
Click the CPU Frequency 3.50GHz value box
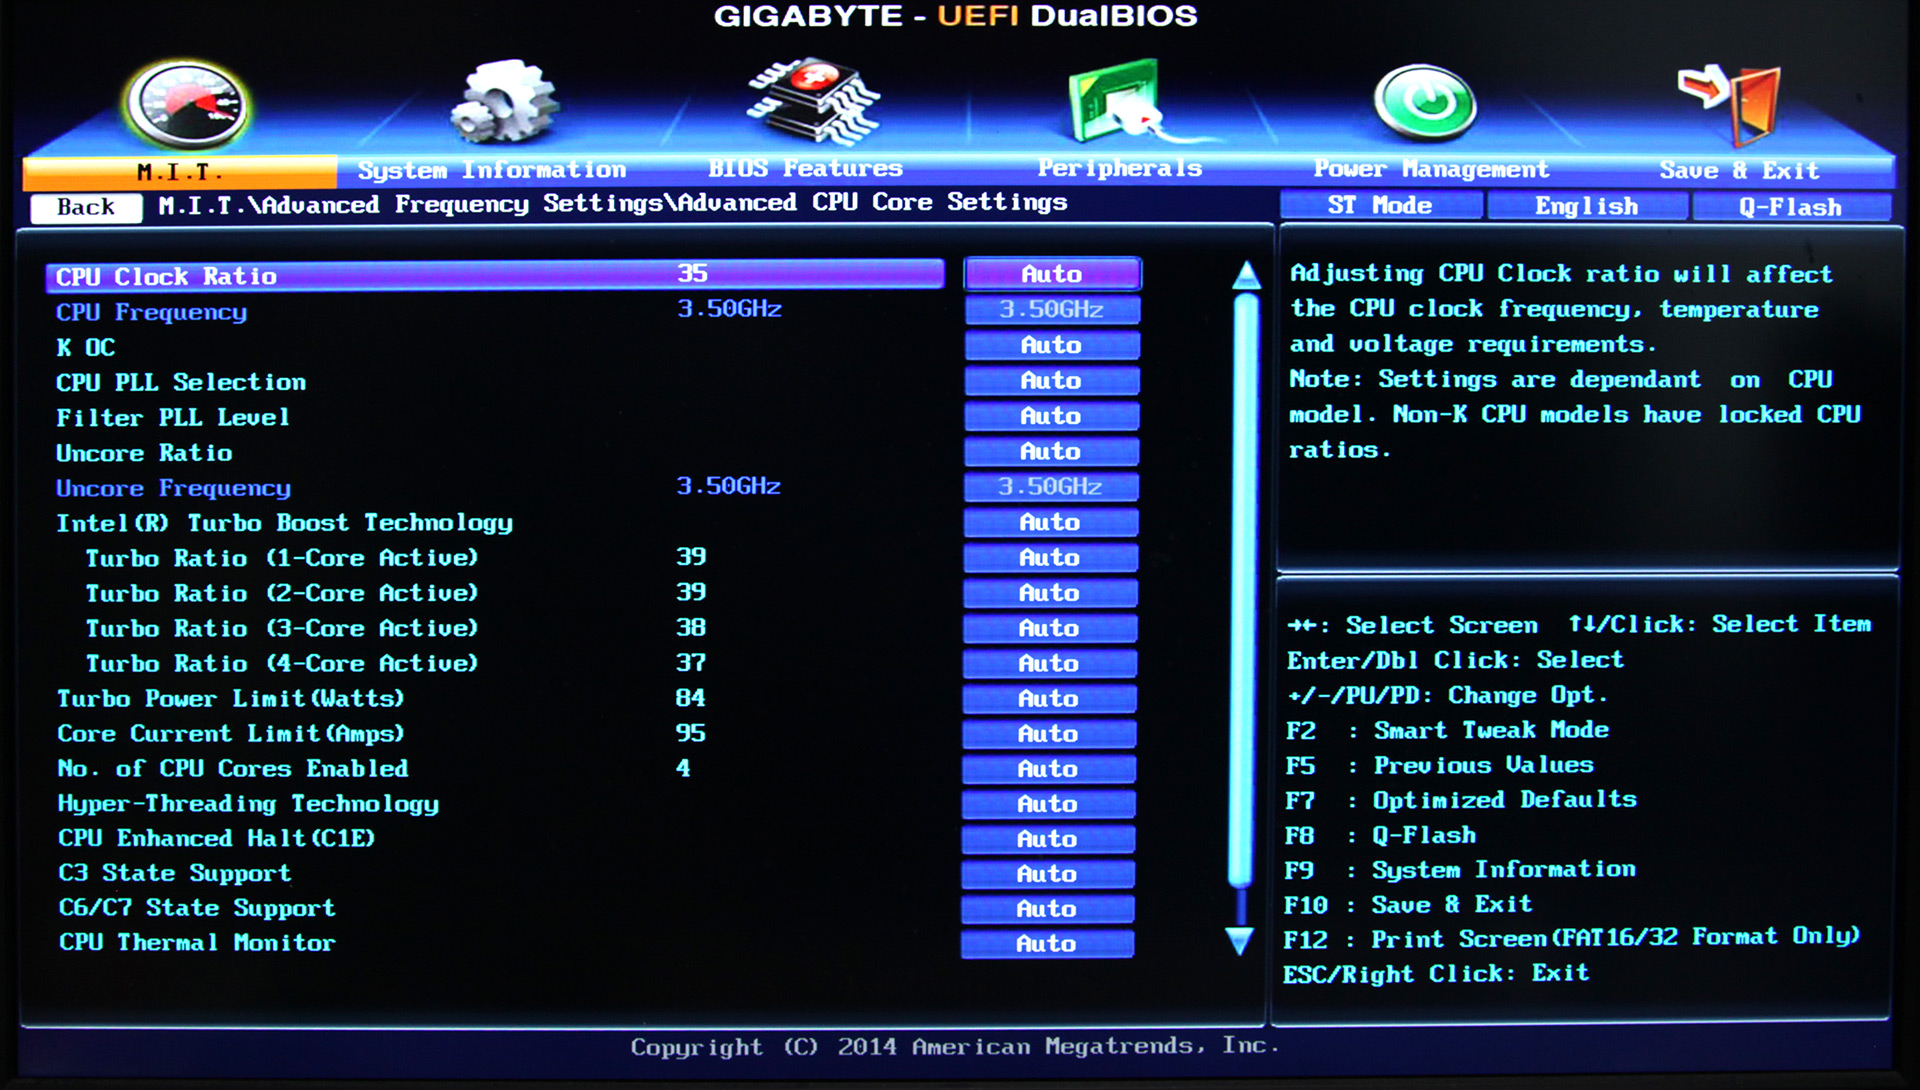1052,310
